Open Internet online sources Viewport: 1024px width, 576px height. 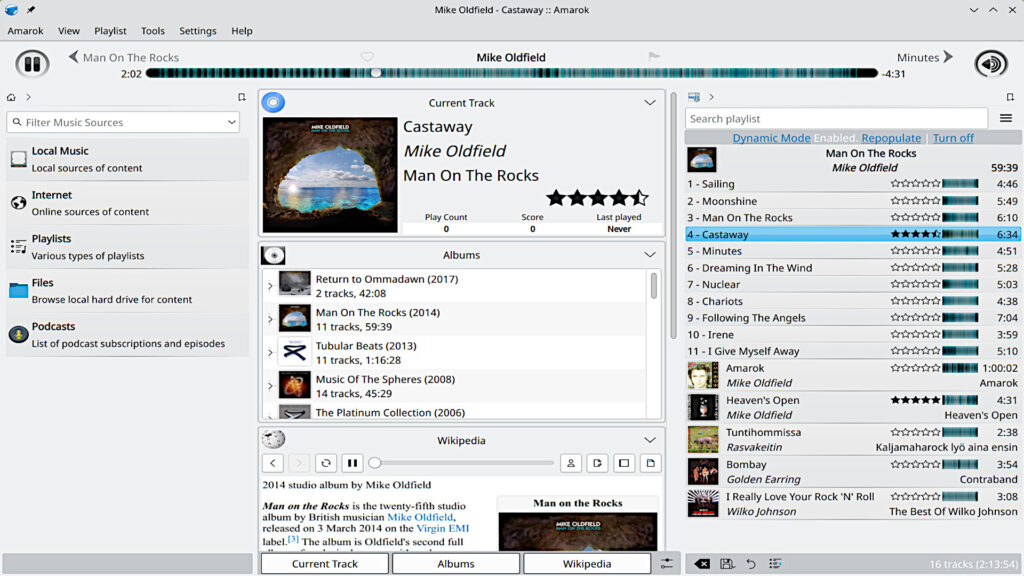coord(128,202)
